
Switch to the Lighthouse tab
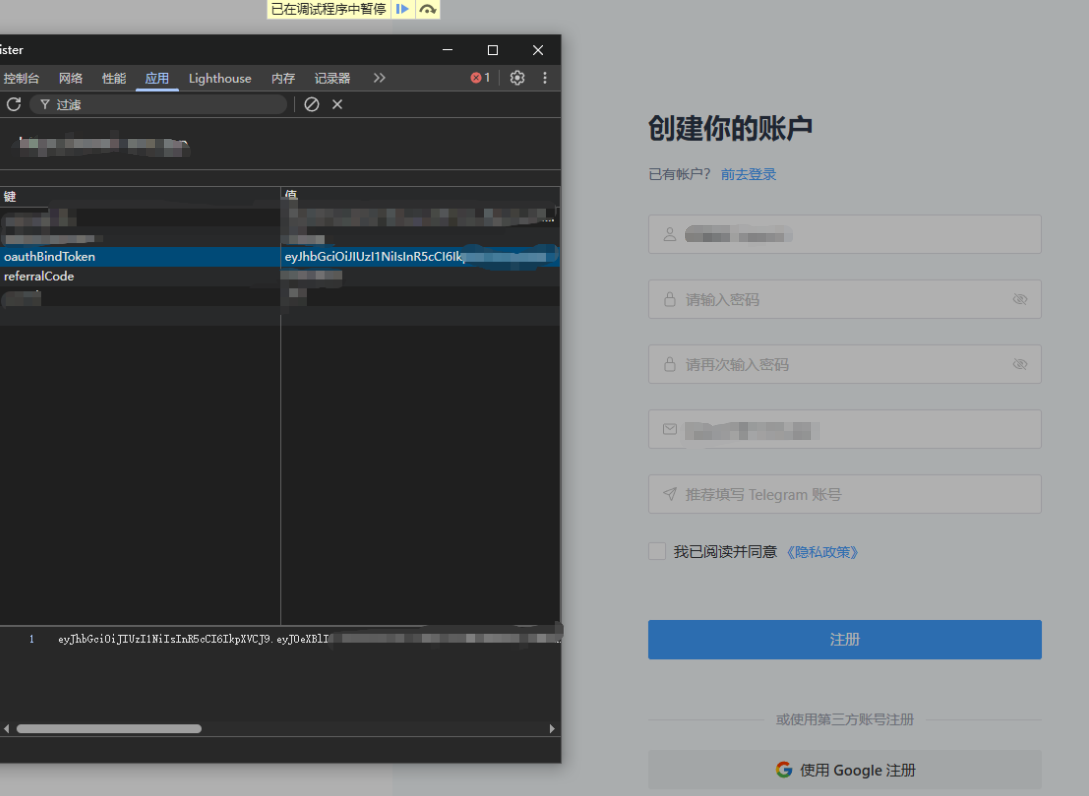pos(220,78)
